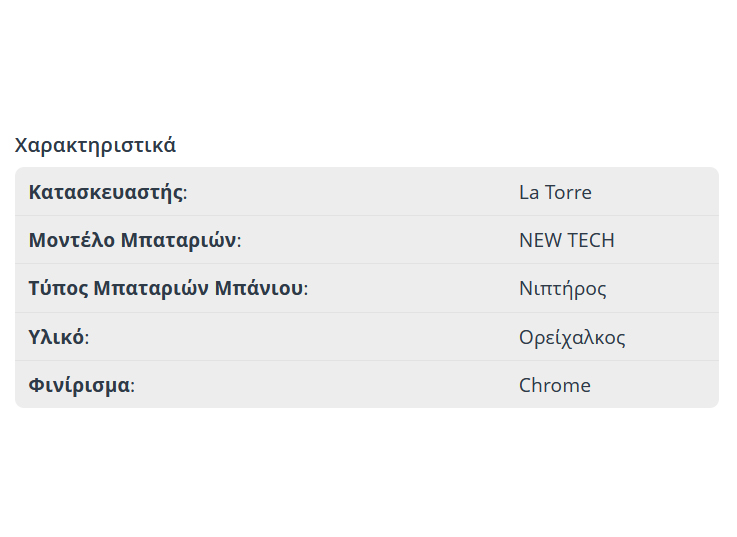Click the Χαρακτηριστικά section heading

click(x=95, y=145)
